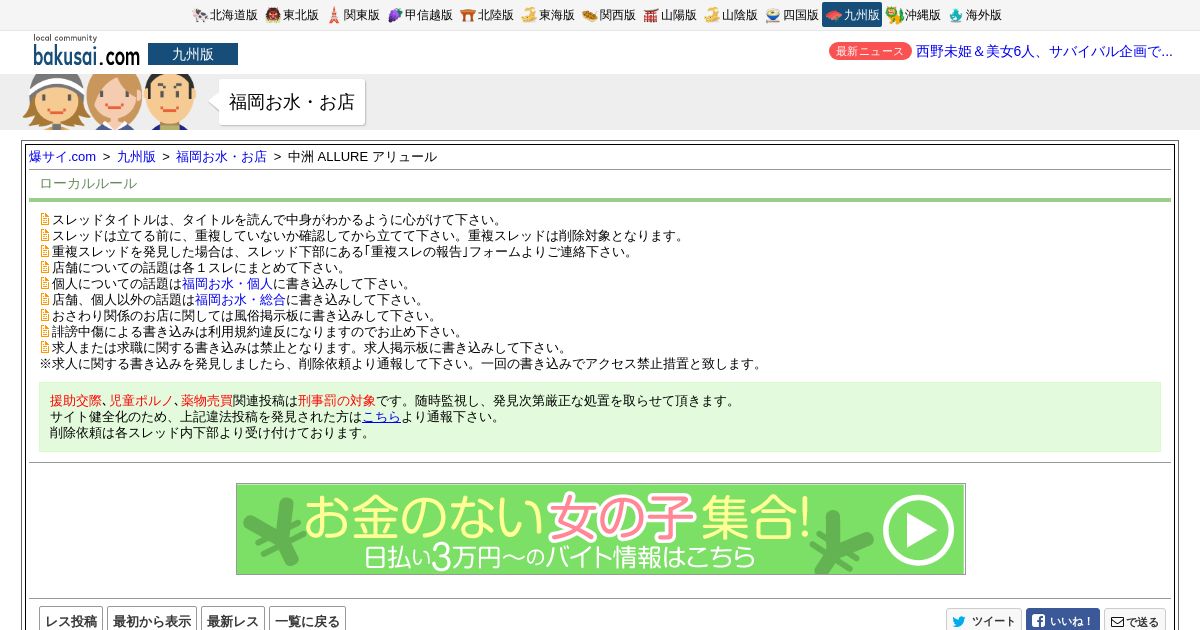Click the three faces mascot image
1200x630 pixels.
click(x=110, y=101)
